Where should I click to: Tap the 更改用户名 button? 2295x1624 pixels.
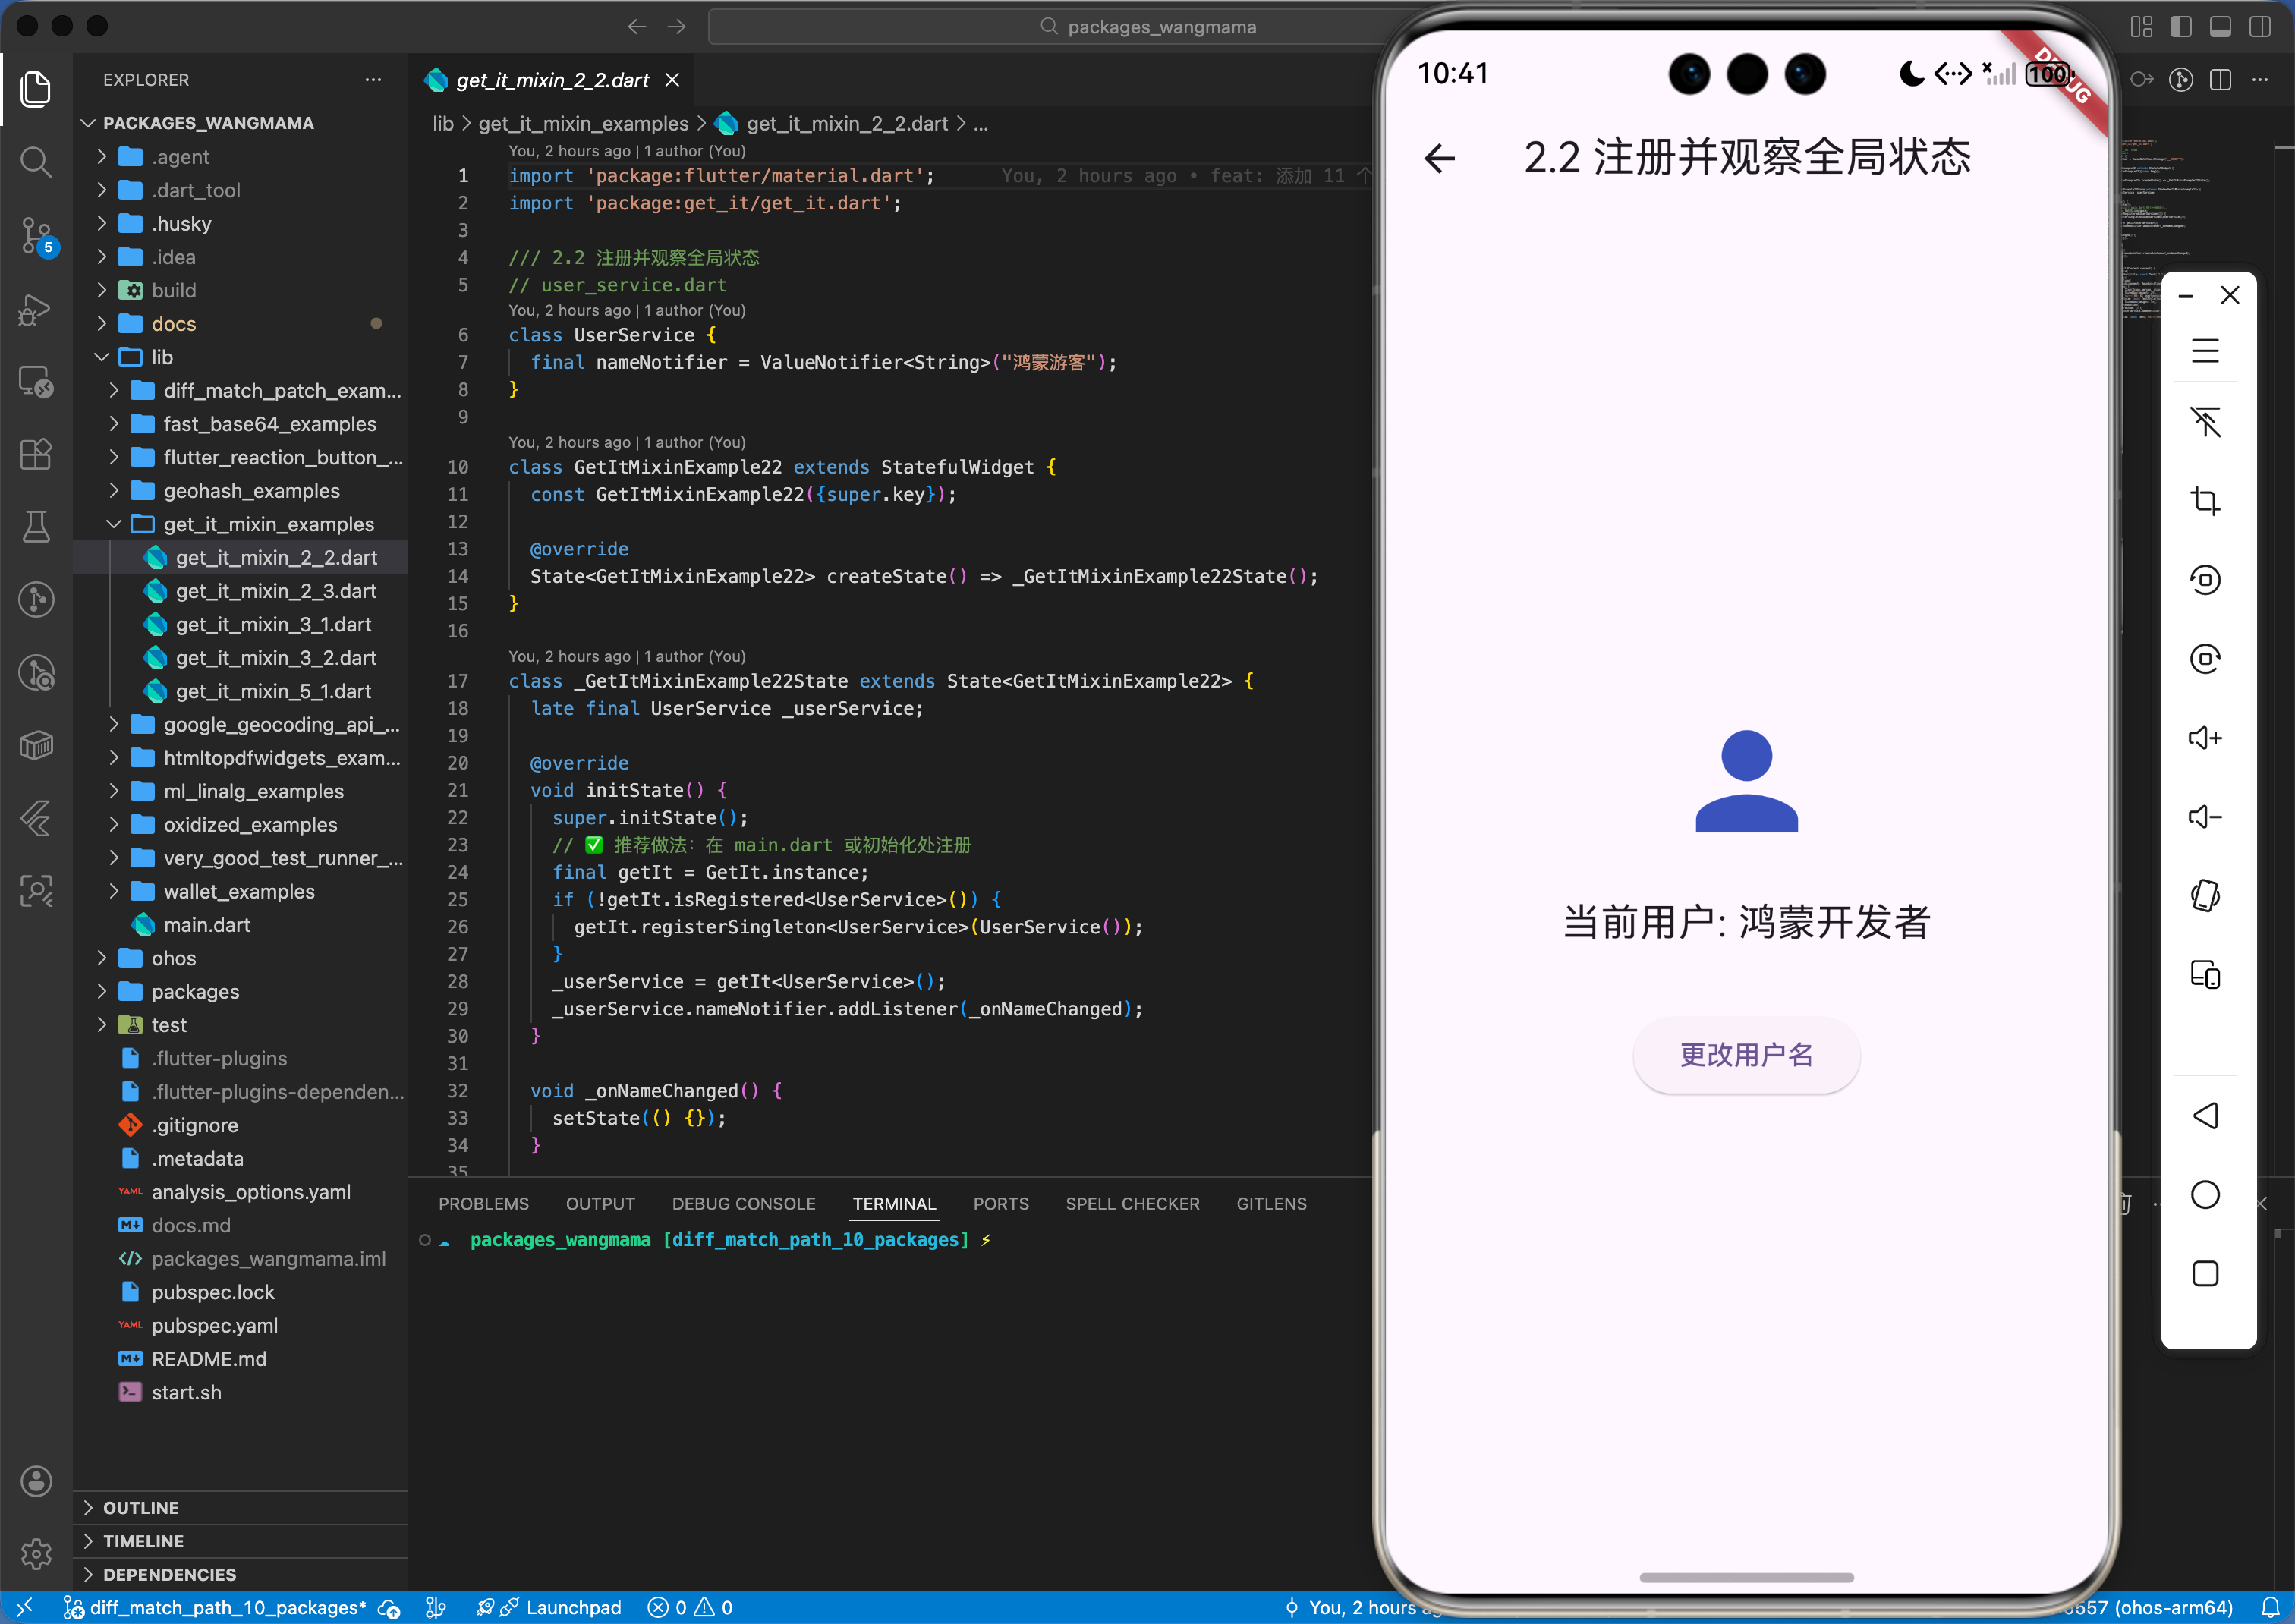(1745, 1055)
